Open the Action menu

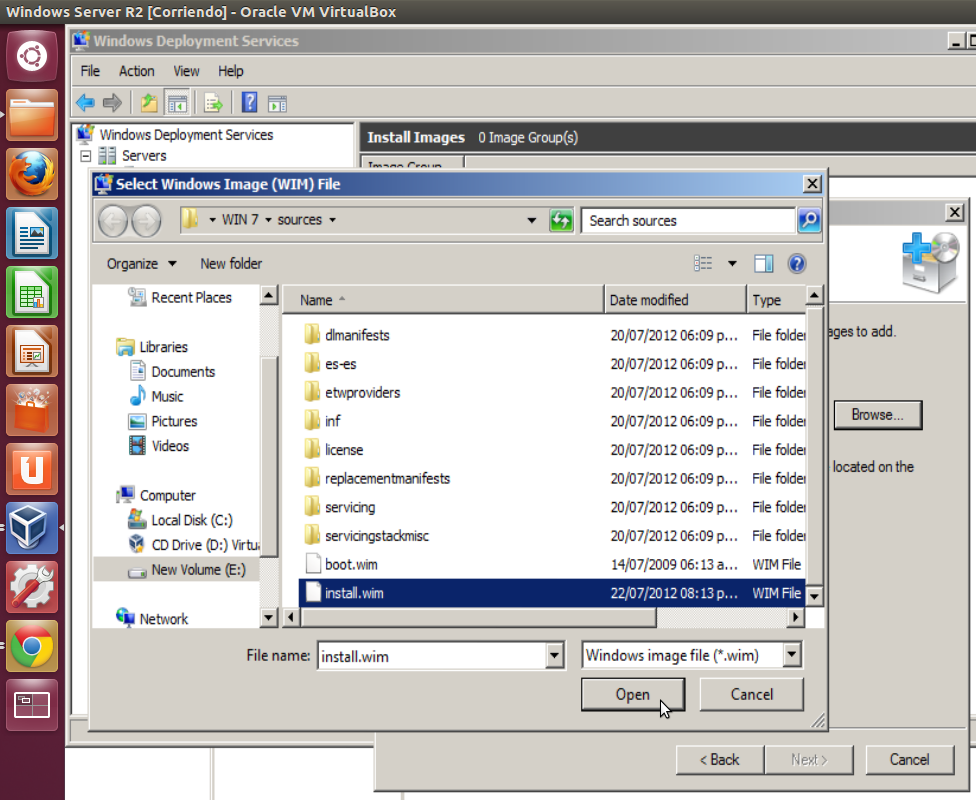pyautogui.click(x=136, y=71)
